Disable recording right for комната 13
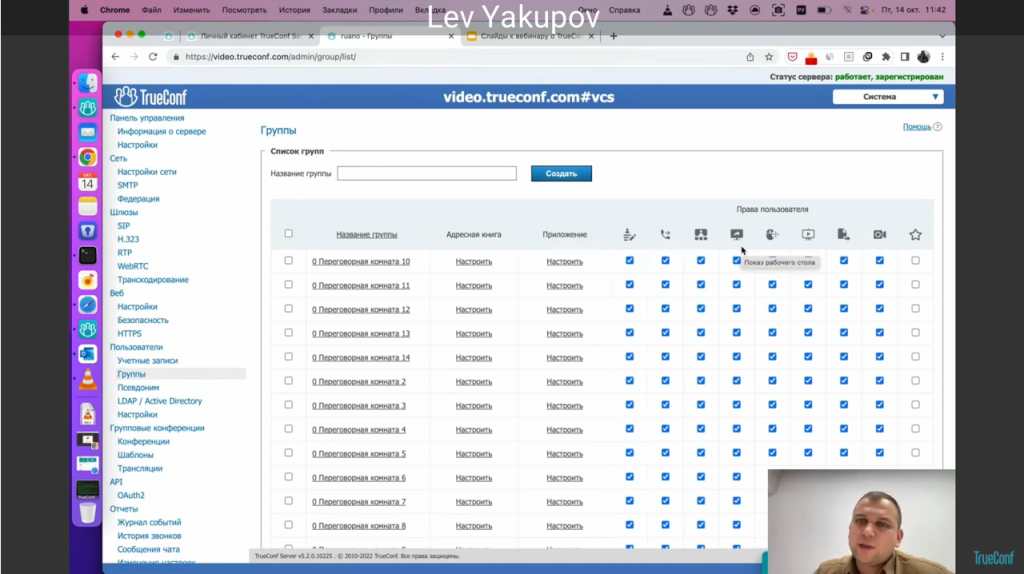 tap(880, 332)
